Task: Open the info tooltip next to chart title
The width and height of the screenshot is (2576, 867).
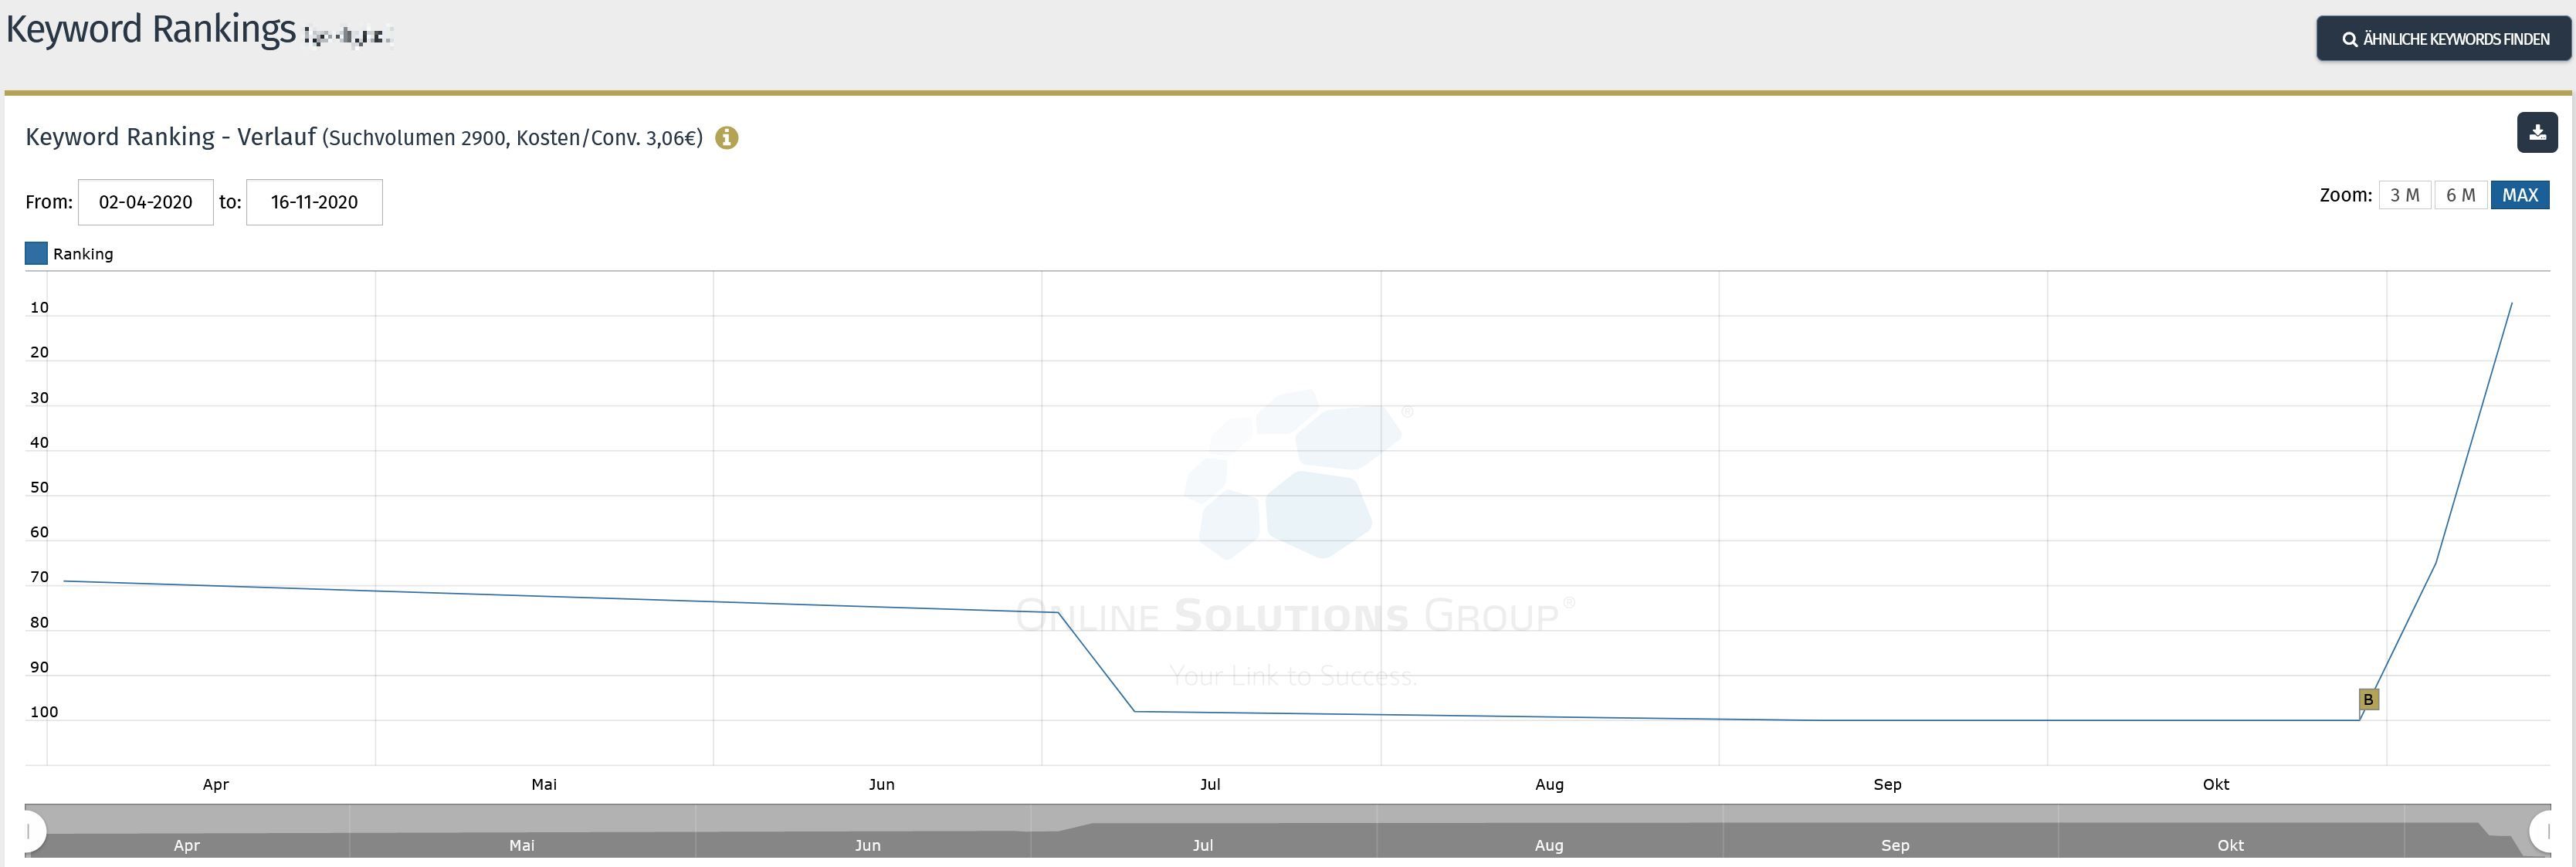Action: click(727, 138)
